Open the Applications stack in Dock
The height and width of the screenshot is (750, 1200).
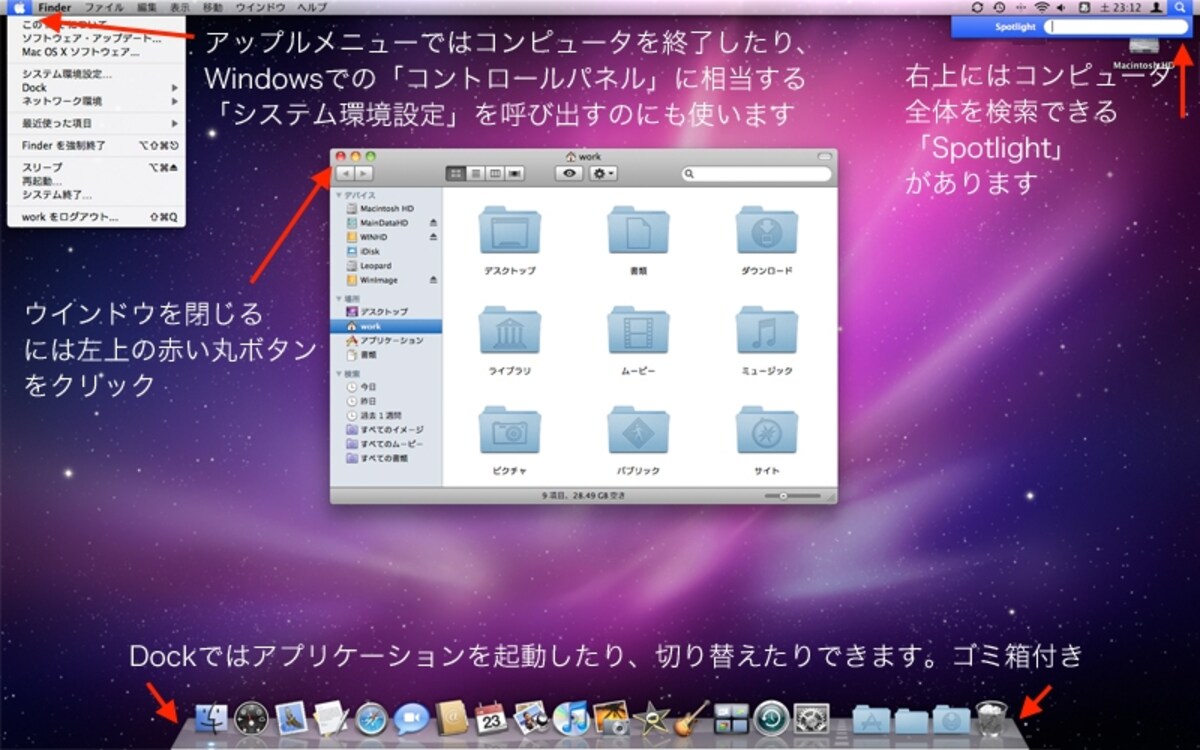tap(871, 720)
